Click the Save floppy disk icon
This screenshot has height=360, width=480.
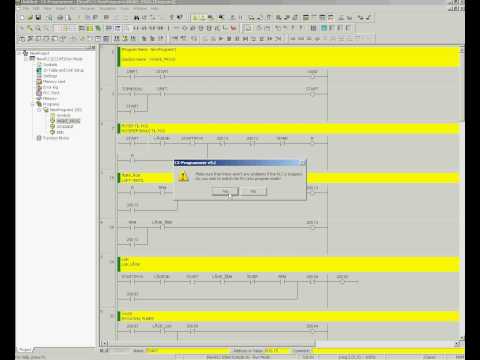[x=38, y=17]
